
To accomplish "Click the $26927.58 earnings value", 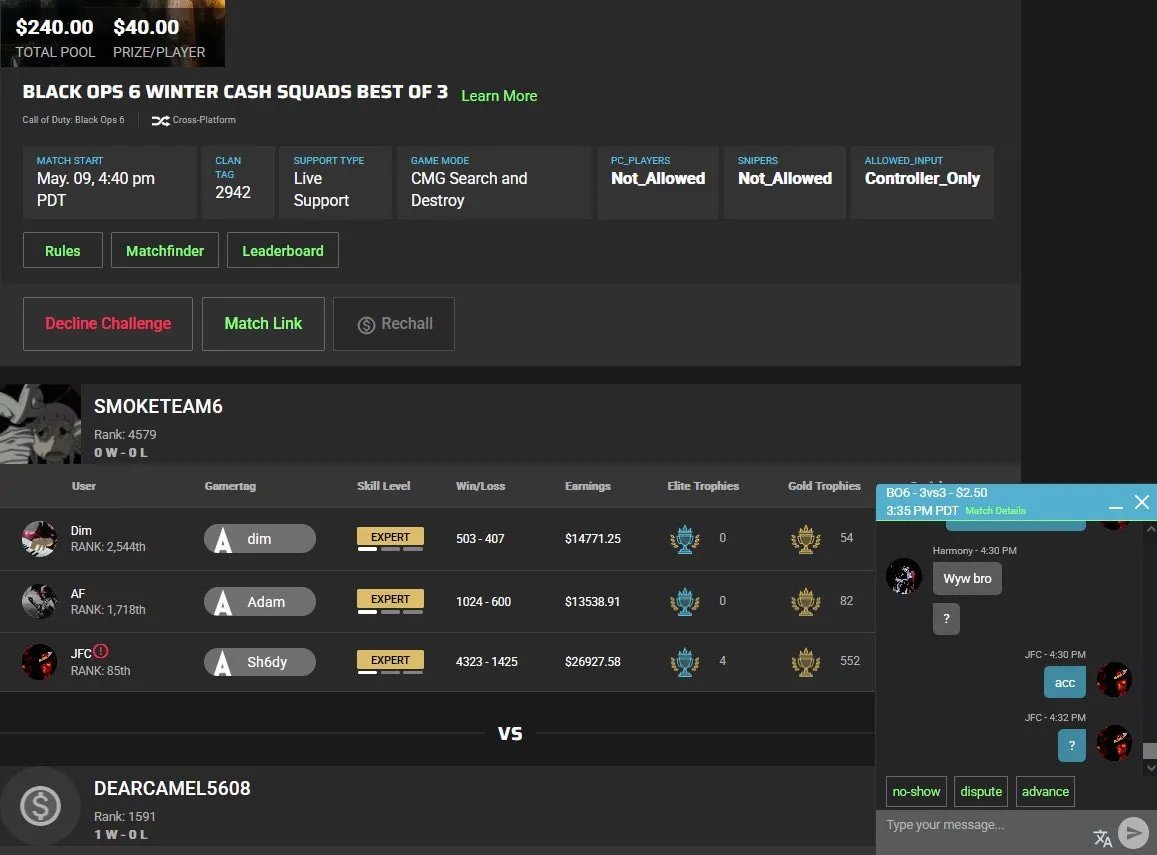I will (593, 662).
